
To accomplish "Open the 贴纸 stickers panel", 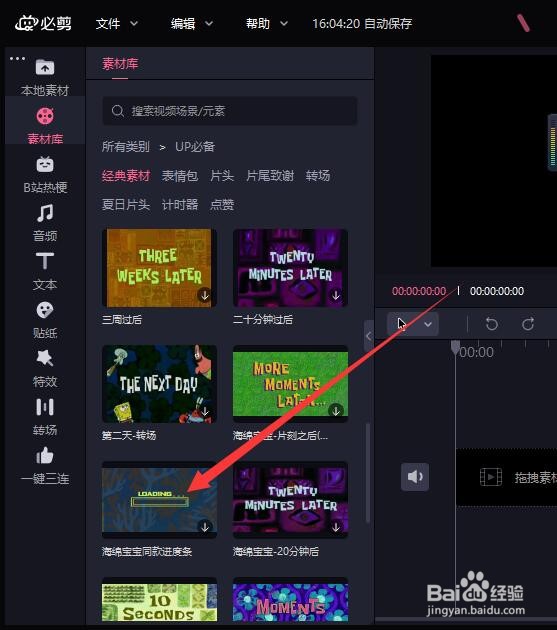I will [x=45, y=320].
